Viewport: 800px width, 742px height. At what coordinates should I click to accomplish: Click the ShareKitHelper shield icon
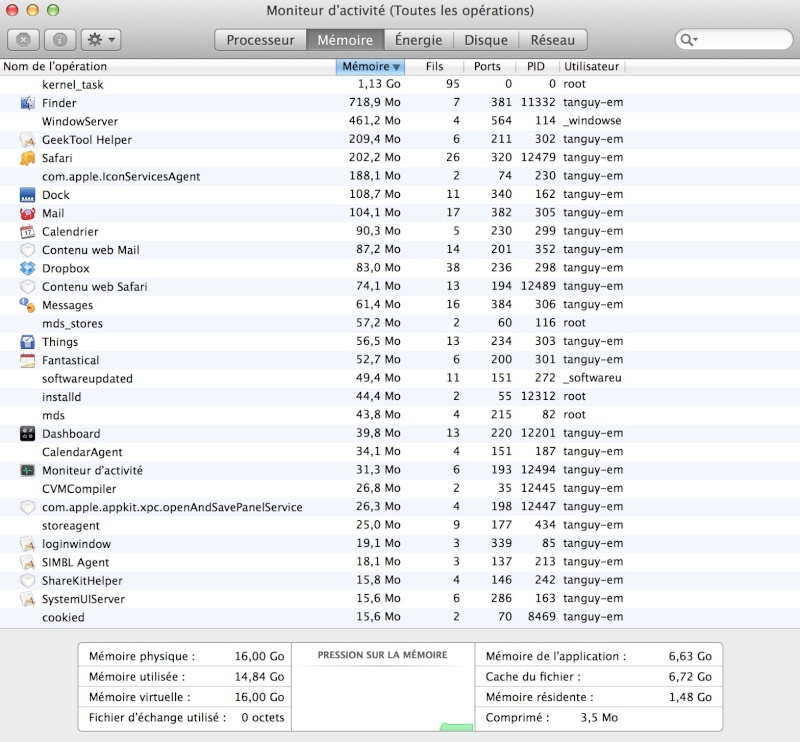28,581
